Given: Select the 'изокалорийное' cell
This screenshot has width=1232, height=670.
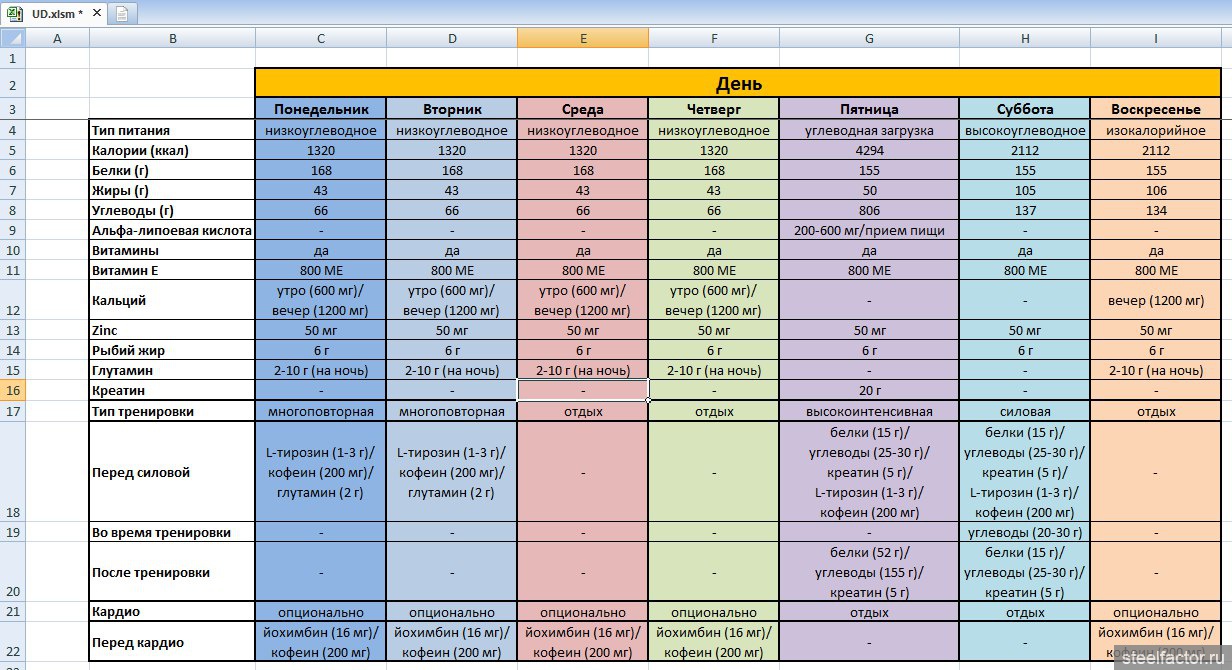Looking at the screenshot, I should pyautogui.click(x=1156, y=130).
